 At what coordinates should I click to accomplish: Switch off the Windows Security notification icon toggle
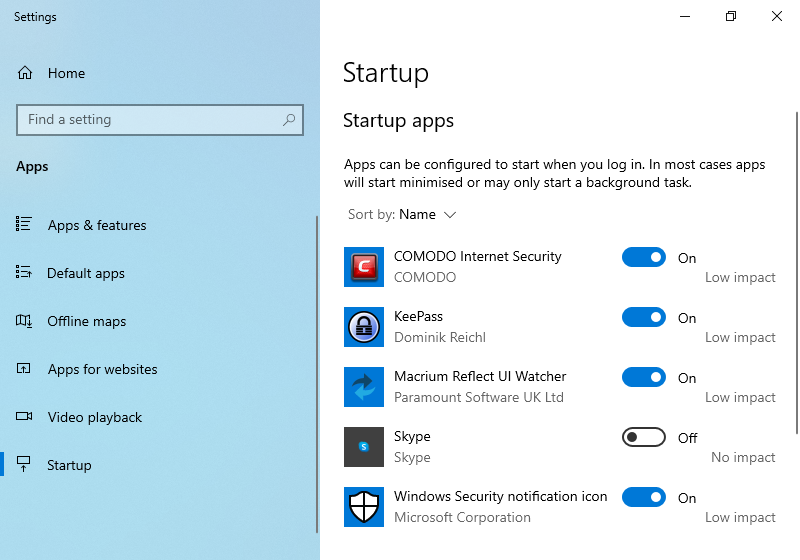643,497
